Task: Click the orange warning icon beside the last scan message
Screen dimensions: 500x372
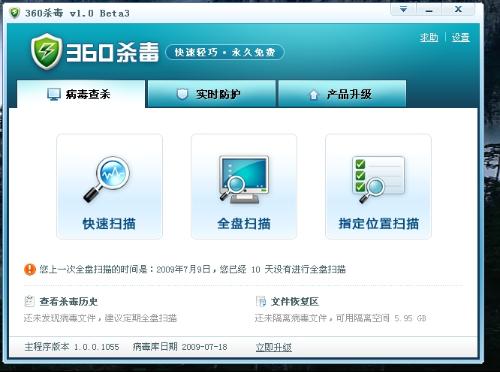Action: [x=30, y=269]
